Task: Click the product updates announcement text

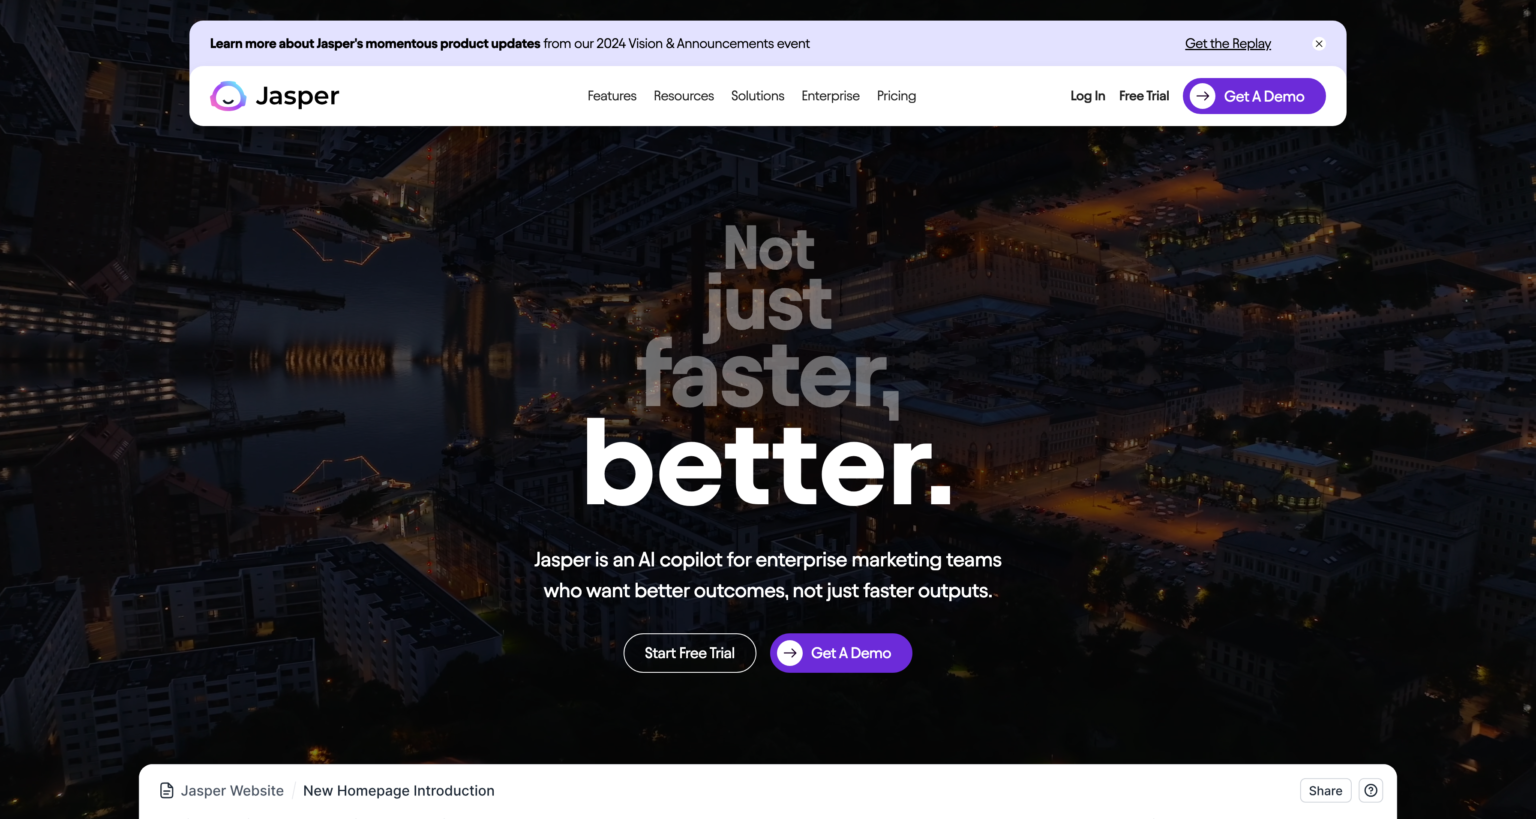Action: 509,44
